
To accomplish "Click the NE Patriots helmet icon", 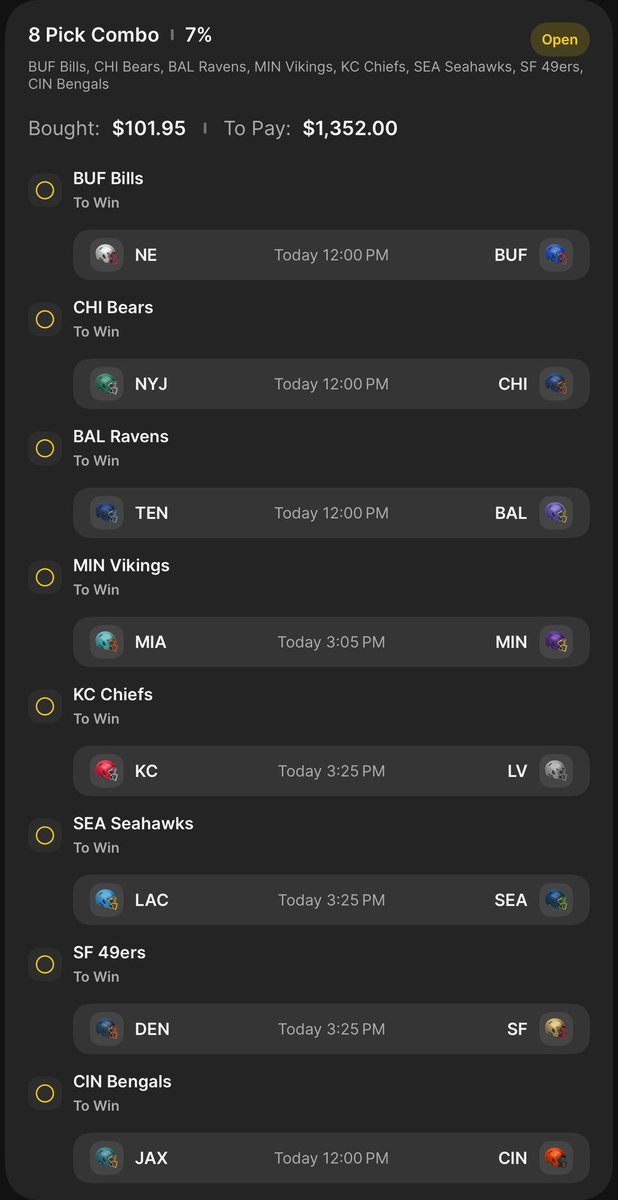I will click(106, 255).
